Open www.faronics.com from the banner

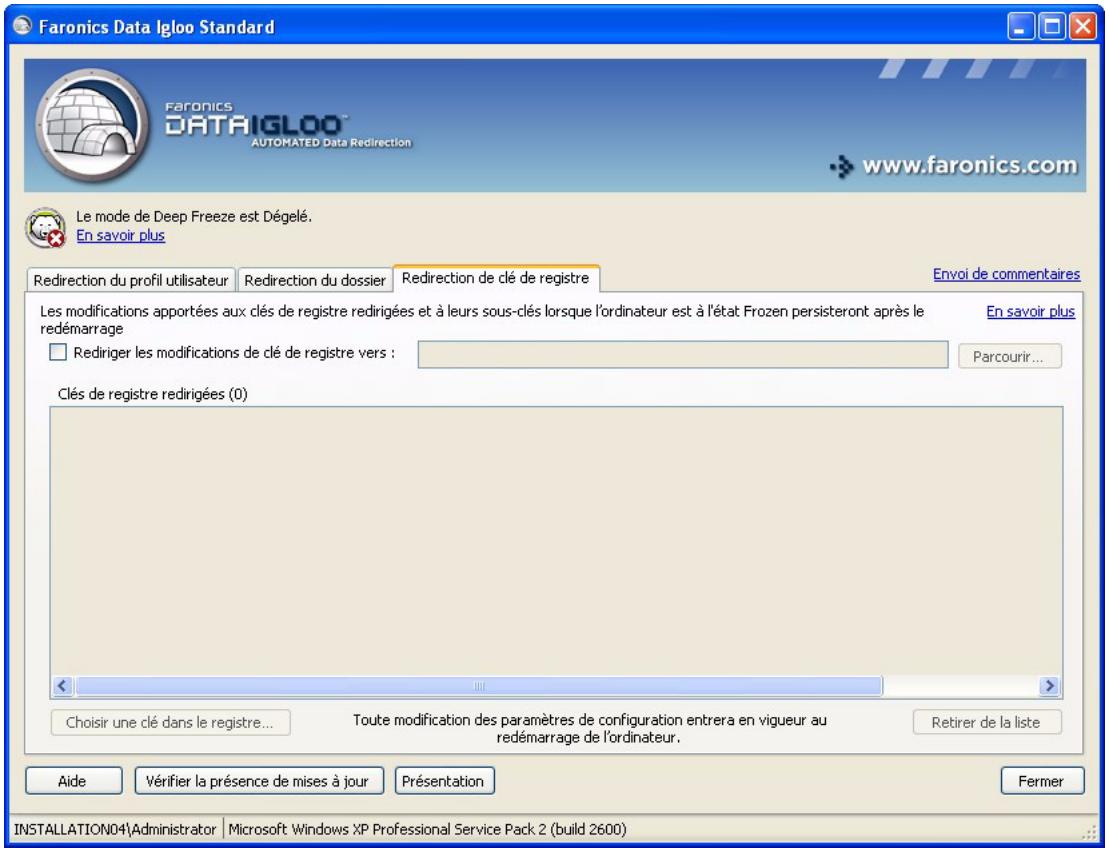pos(954,165)
